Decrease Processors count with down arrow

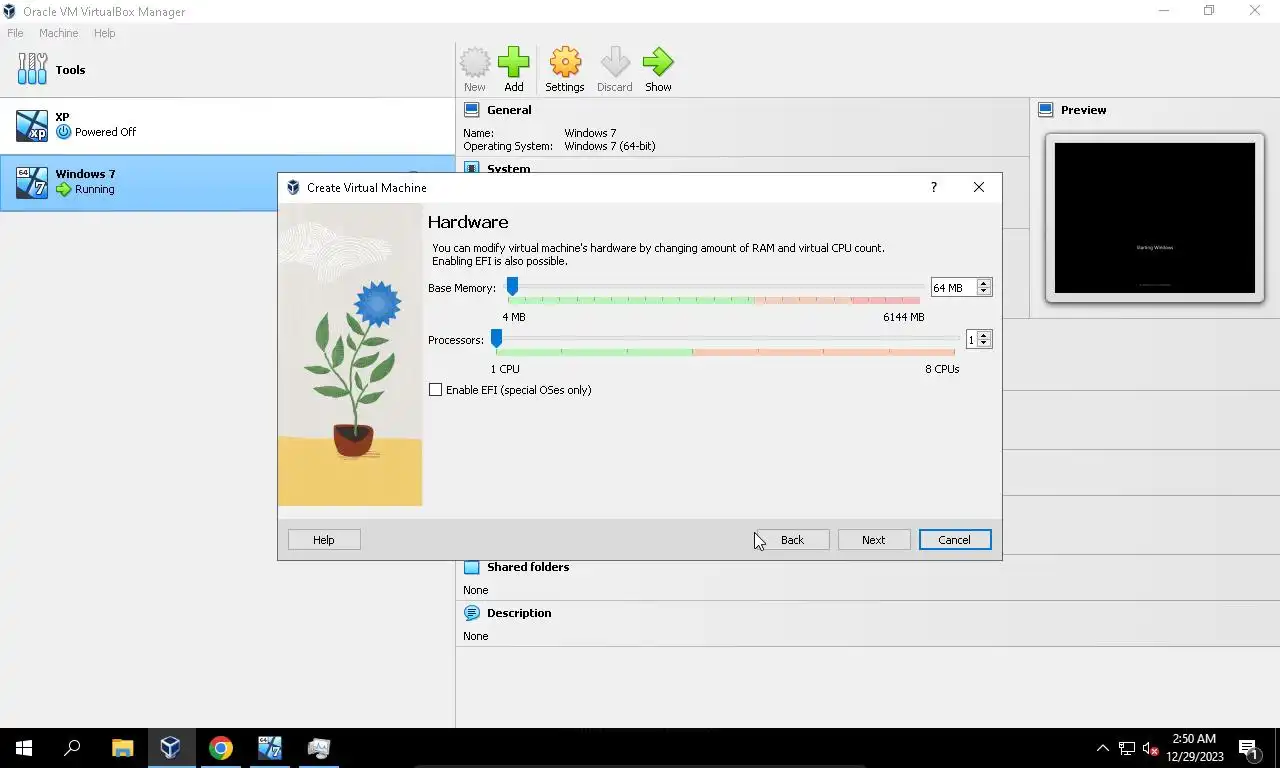[984, 343]
